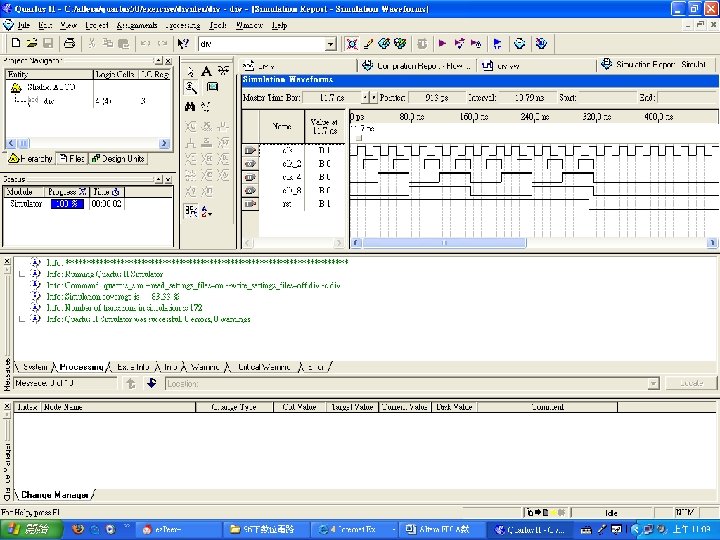The width and height of the screenshot is (720, 540).
Task: Select the text 'A' tool in waveform toolbar
Action: click(206, 71)
